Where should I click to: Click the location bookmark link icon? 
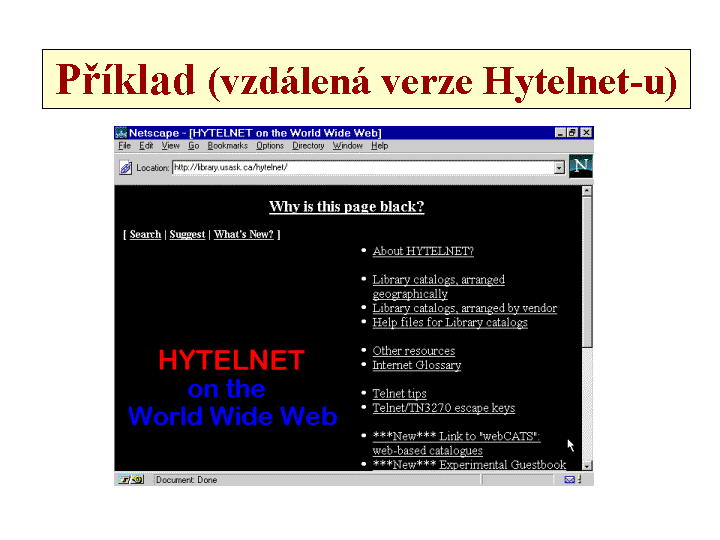pos(125,168)
